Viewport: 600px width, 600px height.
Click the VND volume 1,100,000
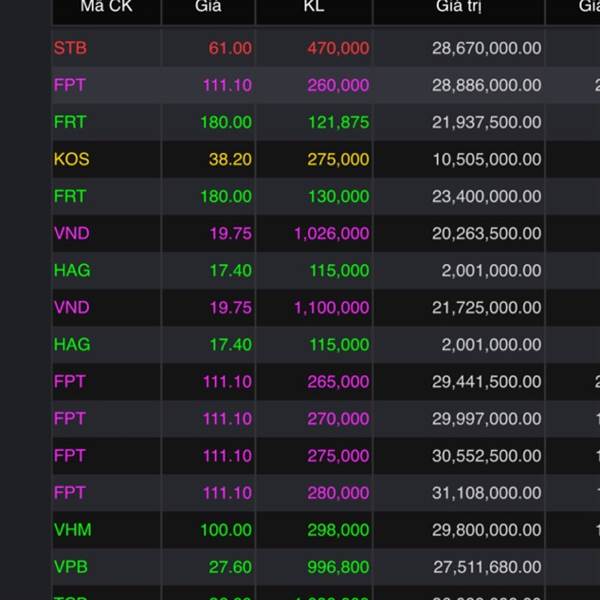click(332, 307)
